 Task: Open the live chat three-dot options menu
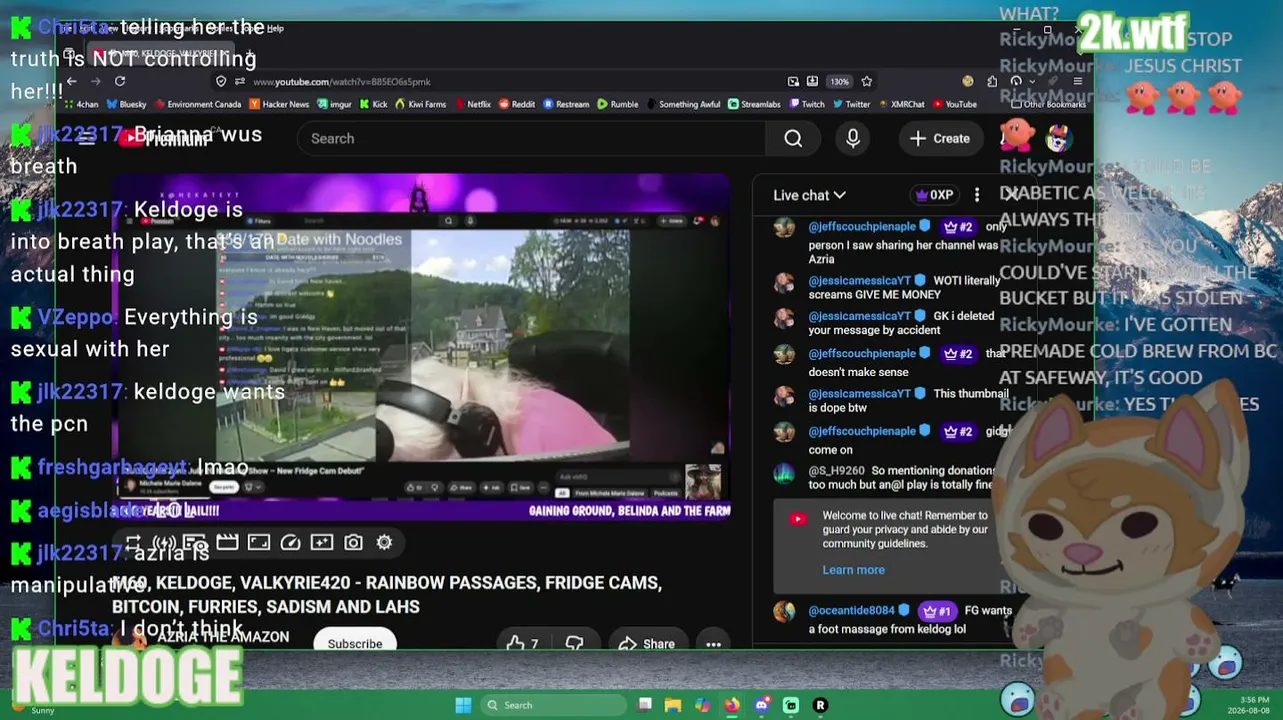coord(977,195)
